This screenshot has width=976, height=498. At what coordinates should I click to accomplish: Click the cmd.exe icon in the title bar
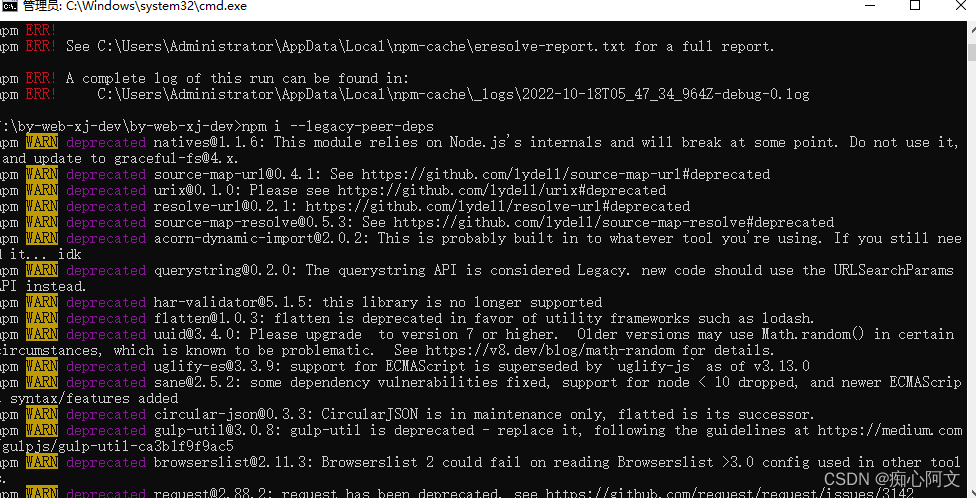coord(9,6)
